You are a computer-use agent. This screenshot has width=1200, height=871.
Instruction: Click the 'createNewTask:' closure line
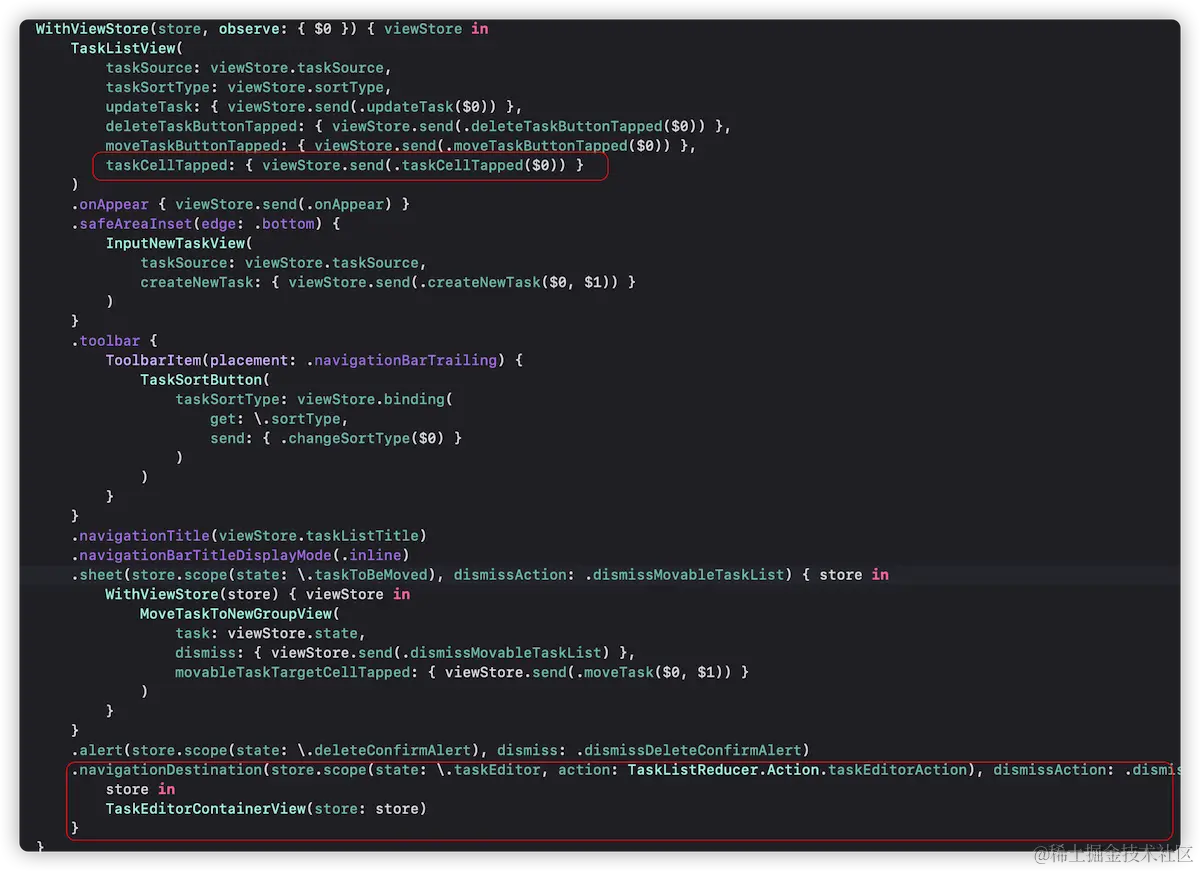pyautogui.click(x=388, y=282)
